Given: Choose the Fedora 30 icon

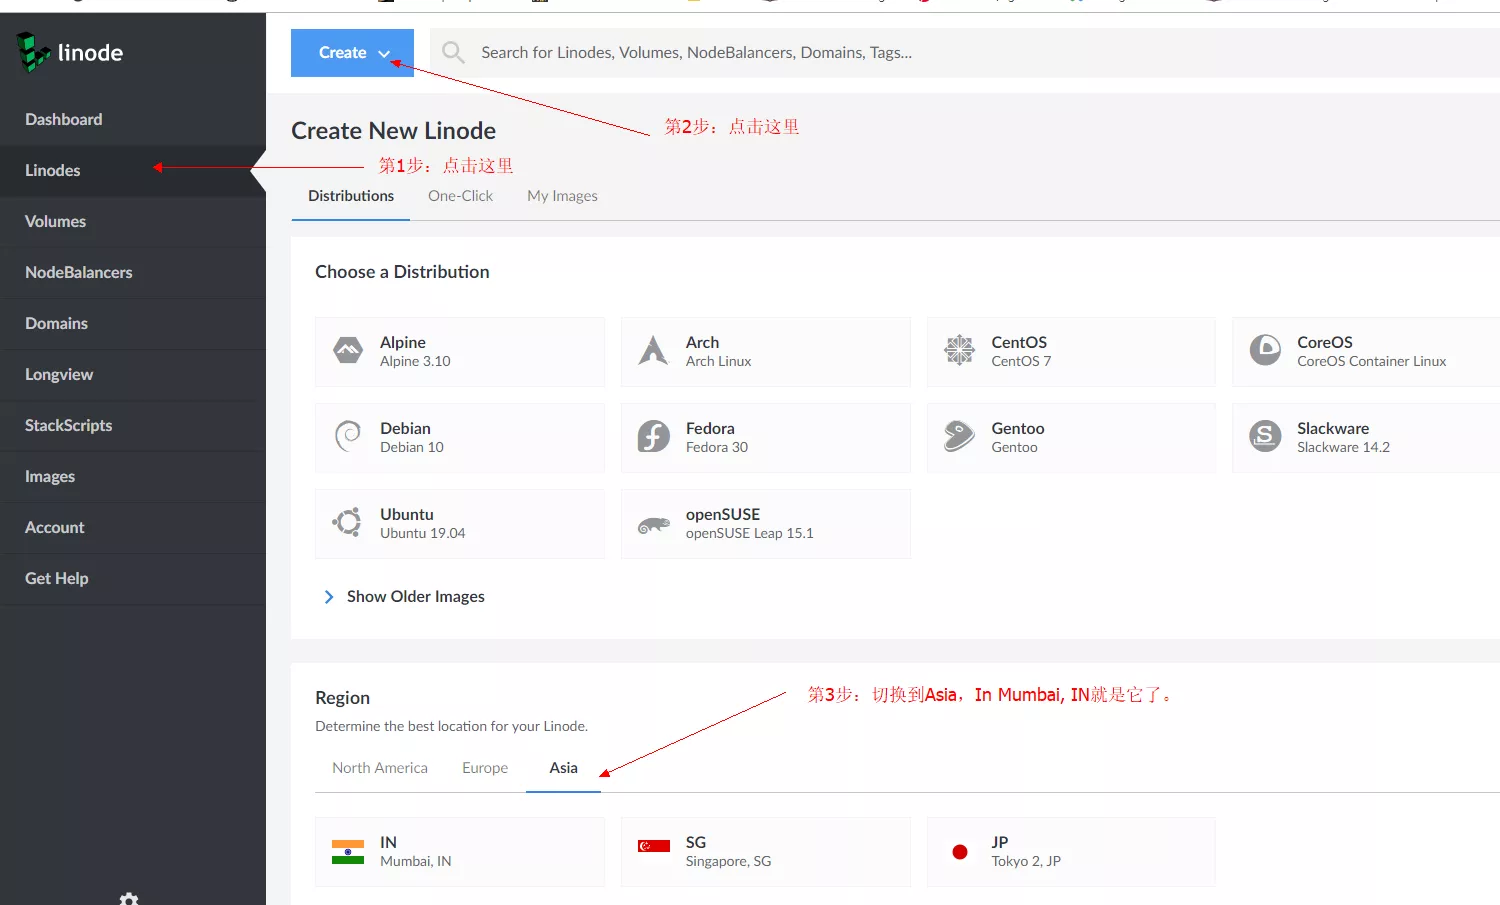Looking at the screenshot, I should click(x=653, y=437).
